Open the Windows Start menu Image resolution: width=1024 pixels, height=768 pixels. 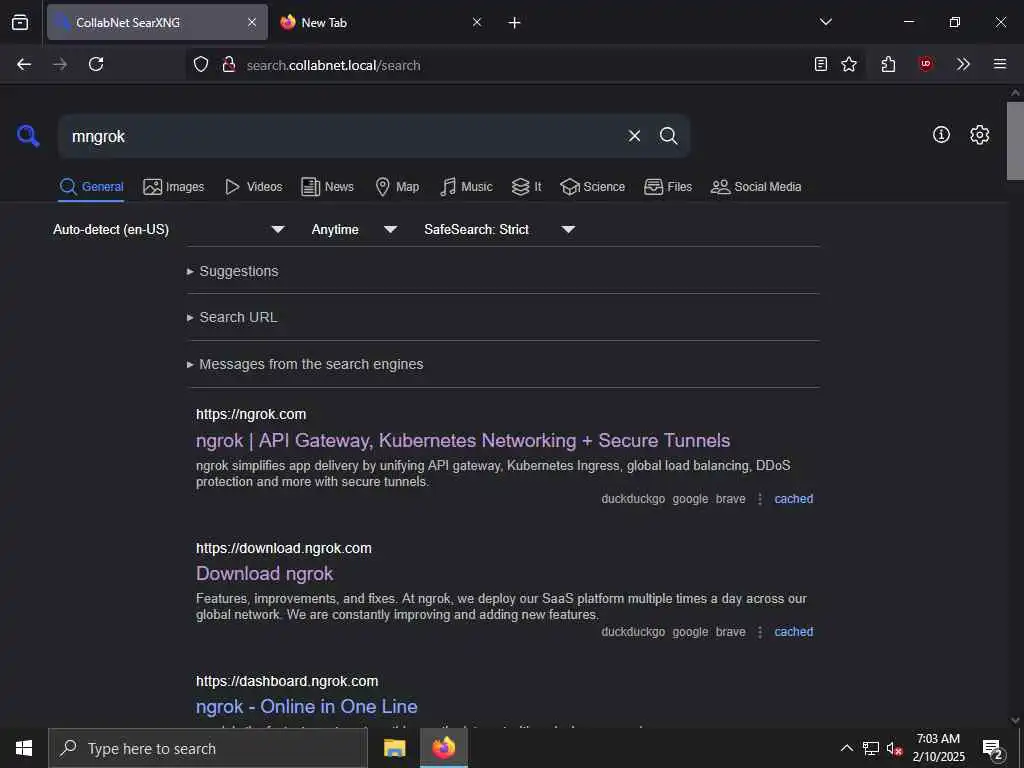click(x=24, y=748)
